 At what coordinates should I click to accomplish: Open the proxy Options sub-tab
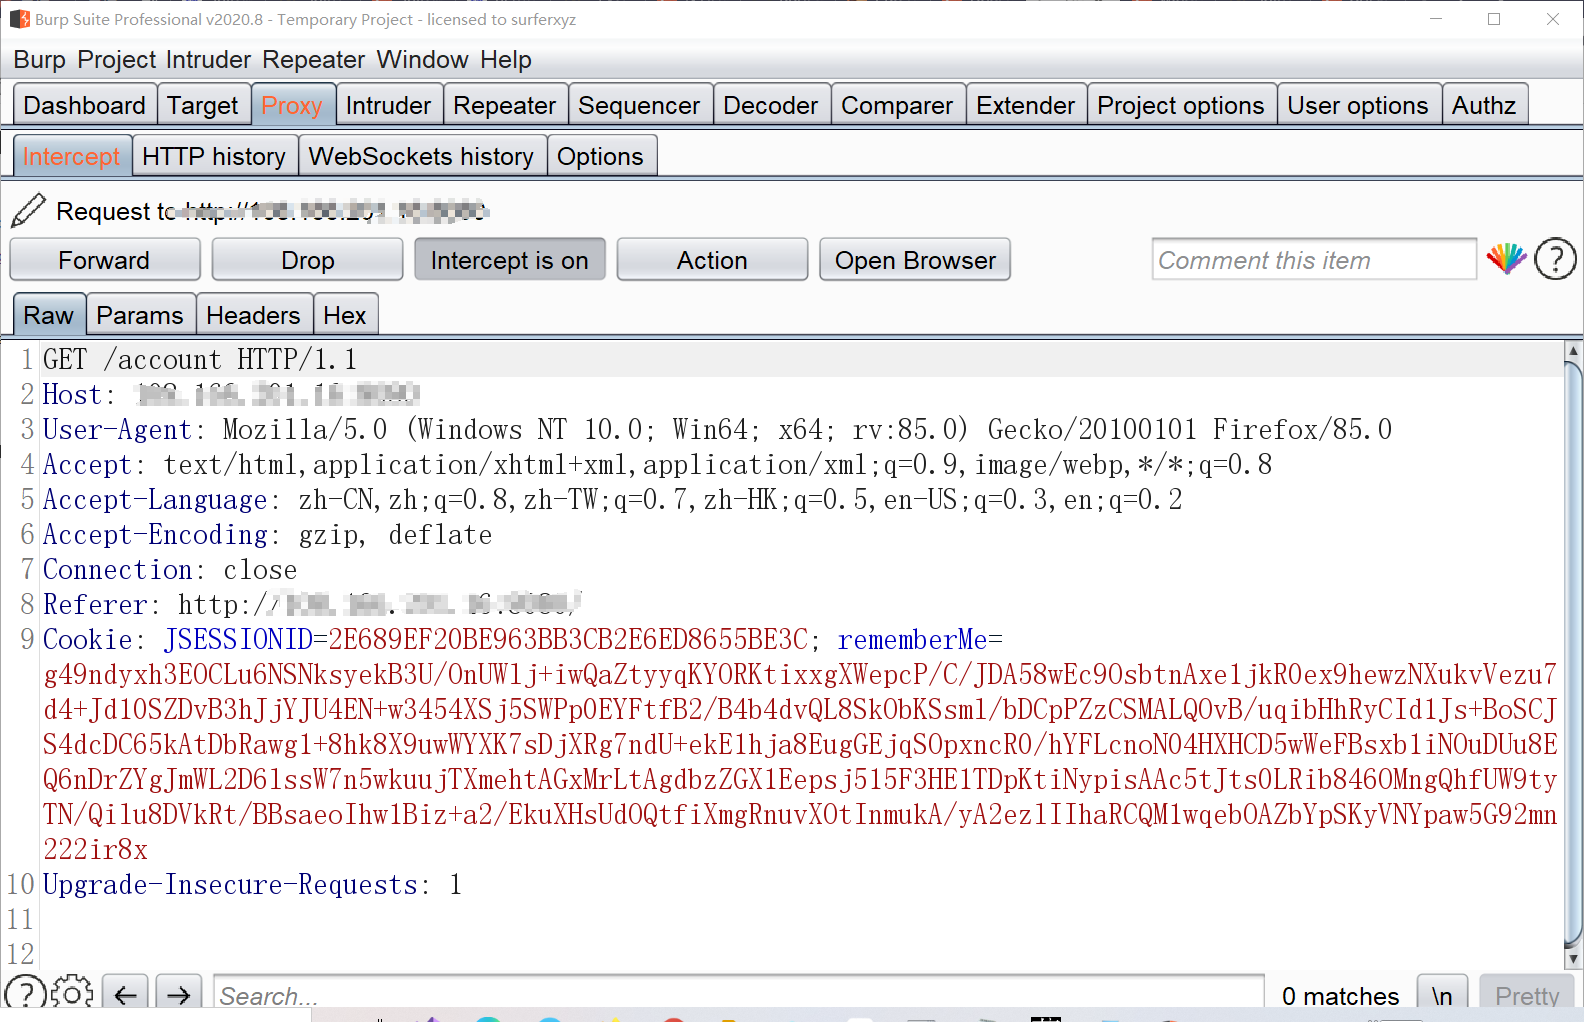pyautogui.click(x=600, y=156)
